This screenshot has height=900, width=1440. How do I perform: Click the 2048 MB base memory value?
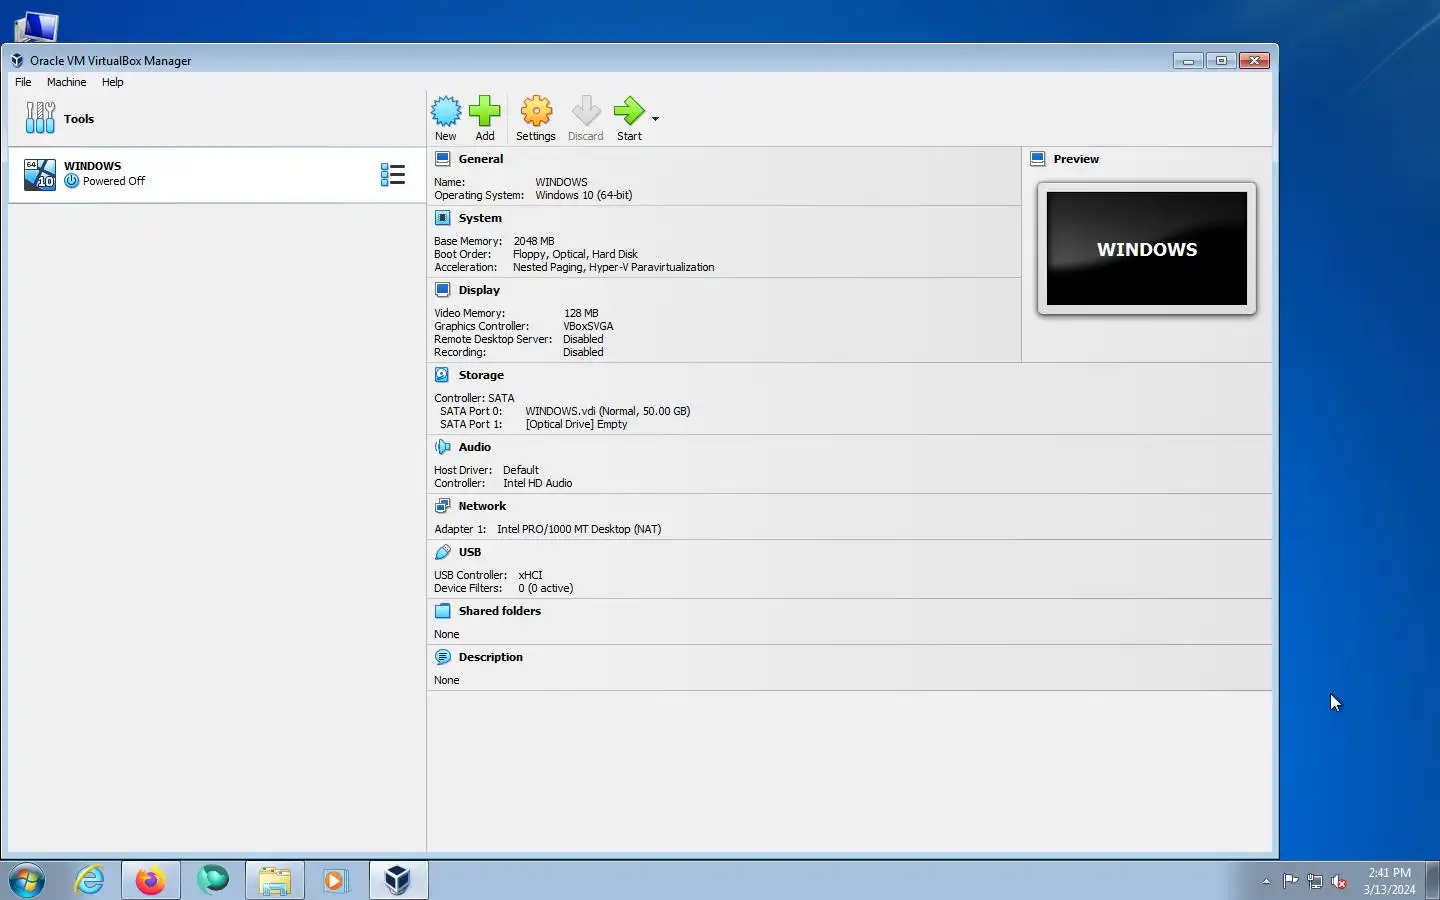pyautogui.click(x=534, y=240)
